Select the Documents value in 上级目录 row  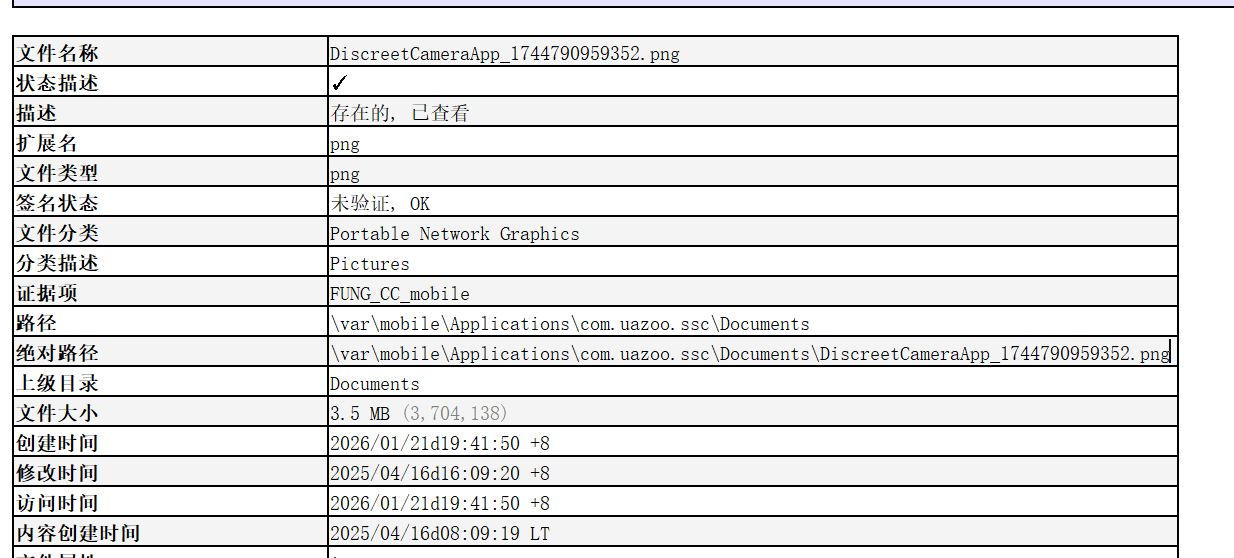[x=374, y=384]
